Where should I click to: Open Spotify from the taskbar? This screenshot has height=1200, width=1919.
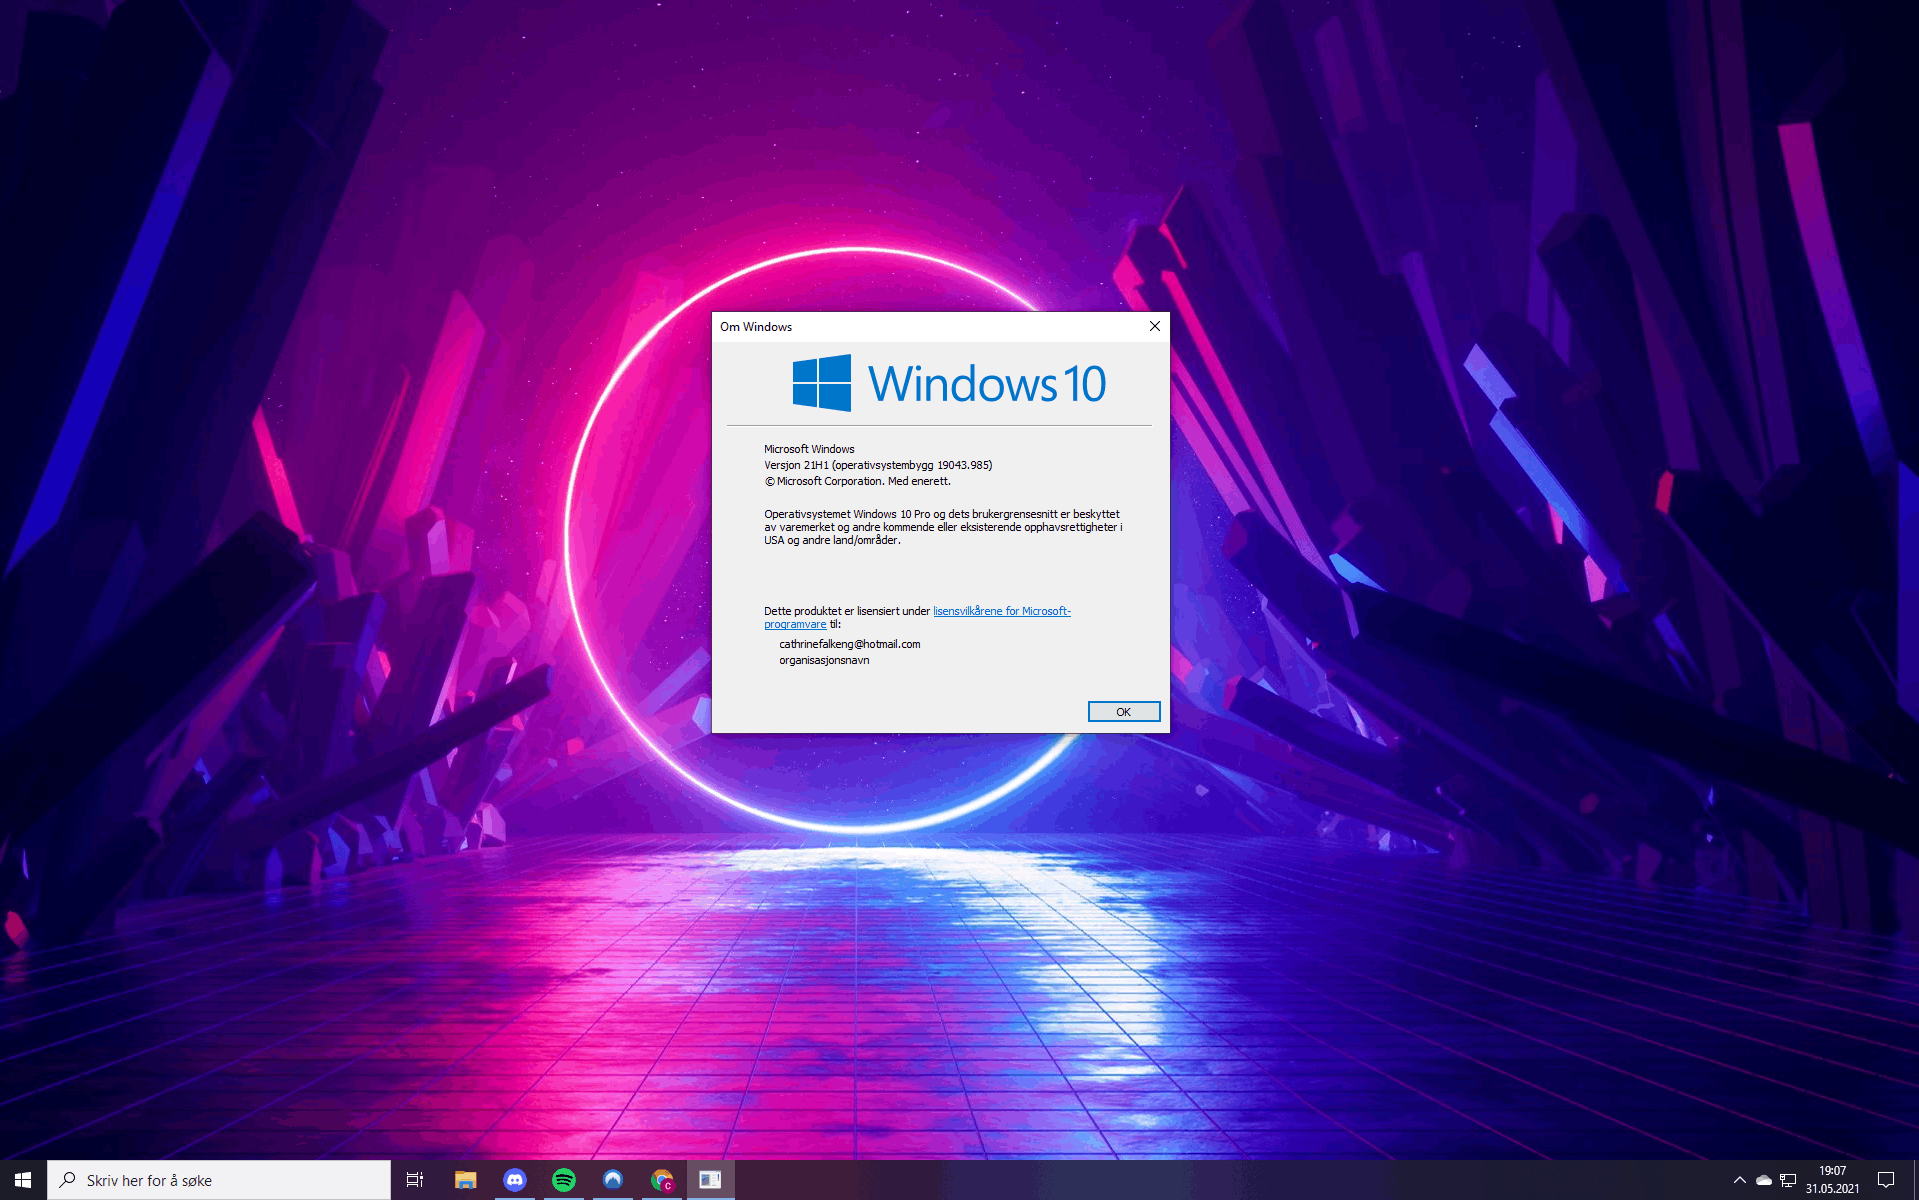coord(564,1180)
